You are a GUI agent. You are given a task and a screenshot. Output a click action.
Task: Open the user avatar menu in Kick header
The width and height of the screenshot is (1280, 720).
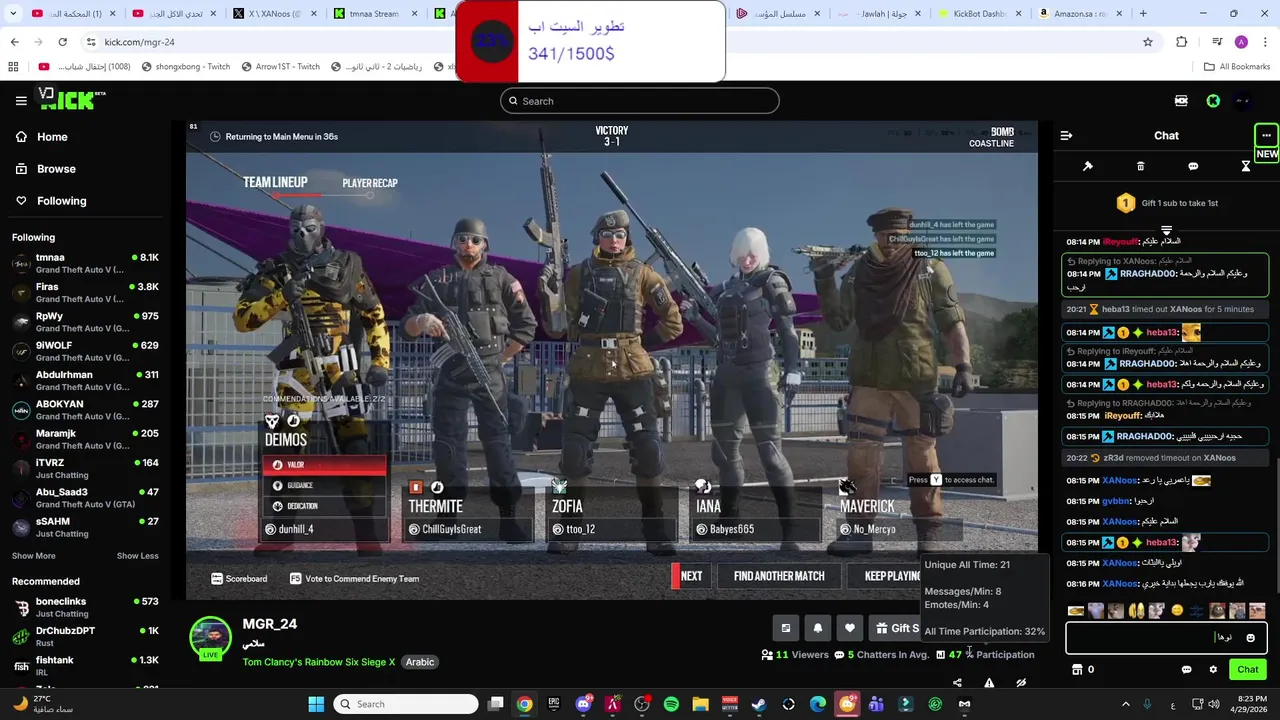coord(1243,101)
